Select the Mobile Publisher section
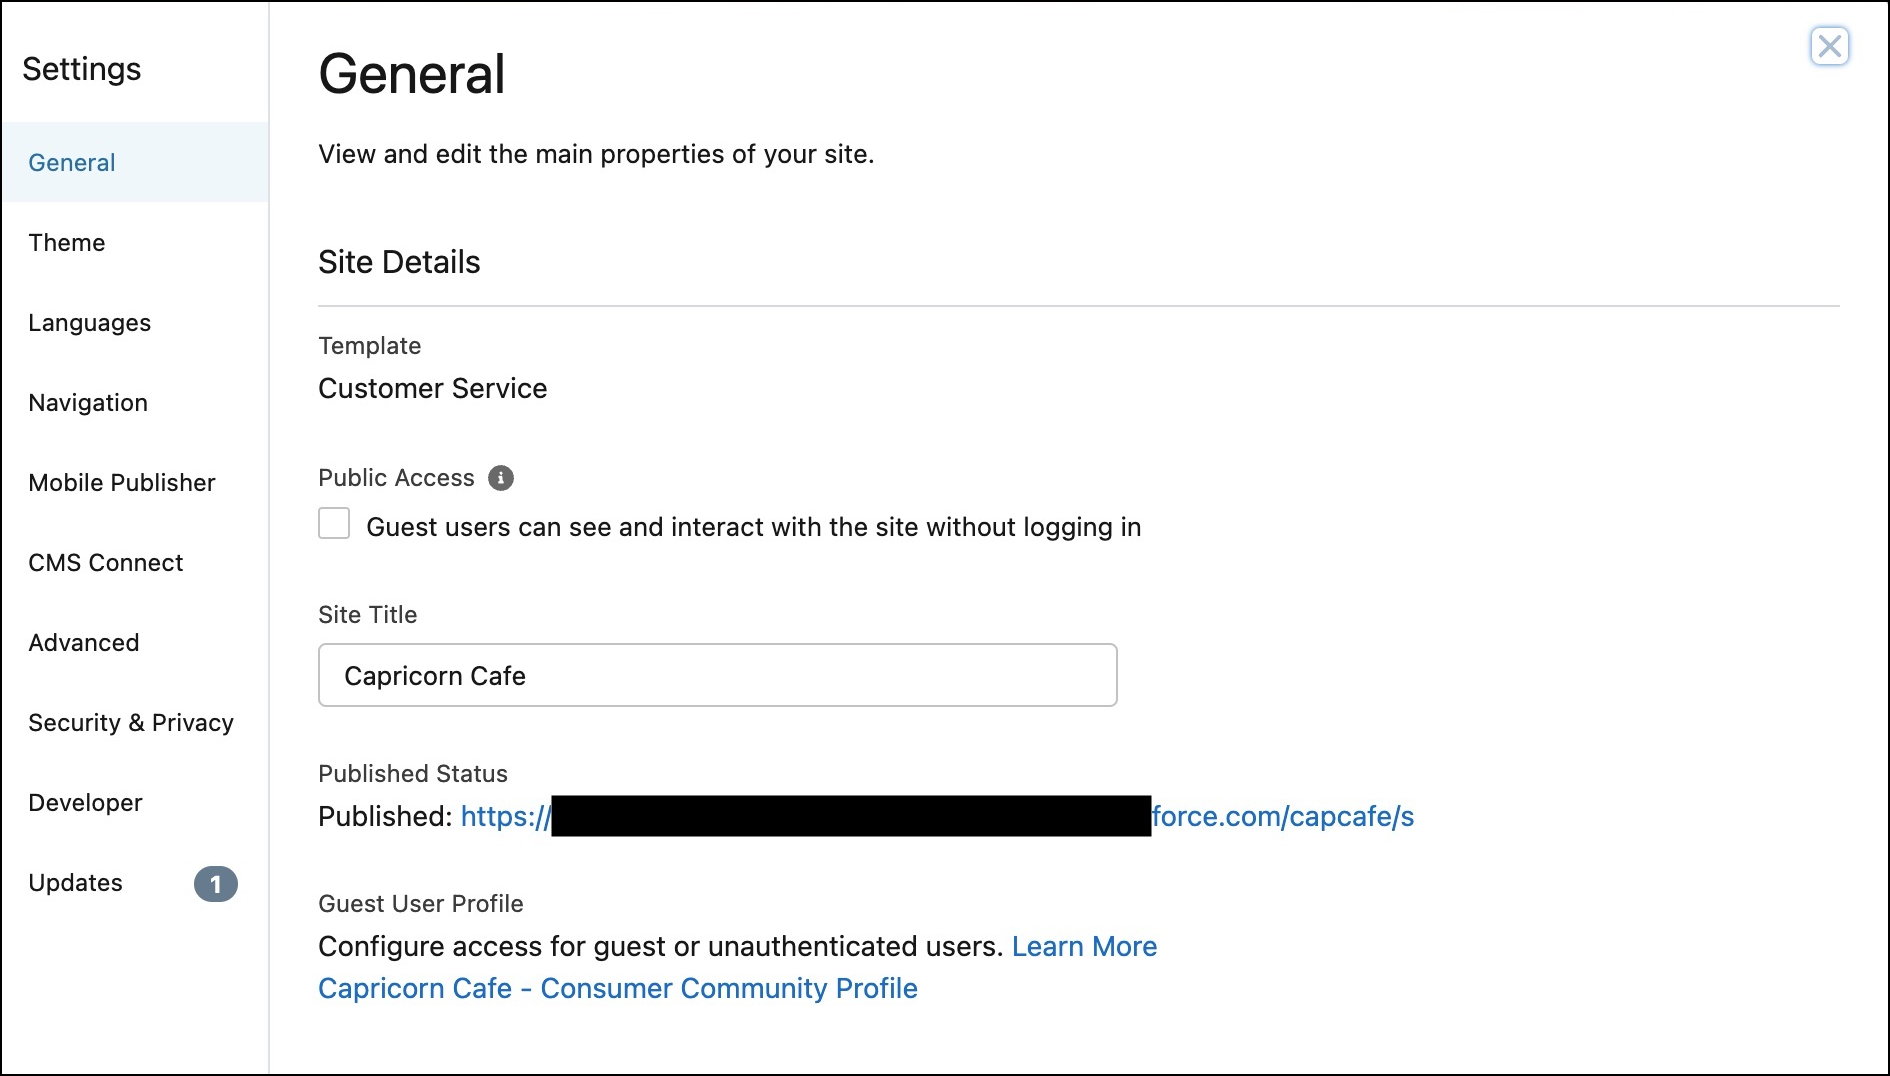Screen dimensions: 1890x1076 click(x=122, y=482)
